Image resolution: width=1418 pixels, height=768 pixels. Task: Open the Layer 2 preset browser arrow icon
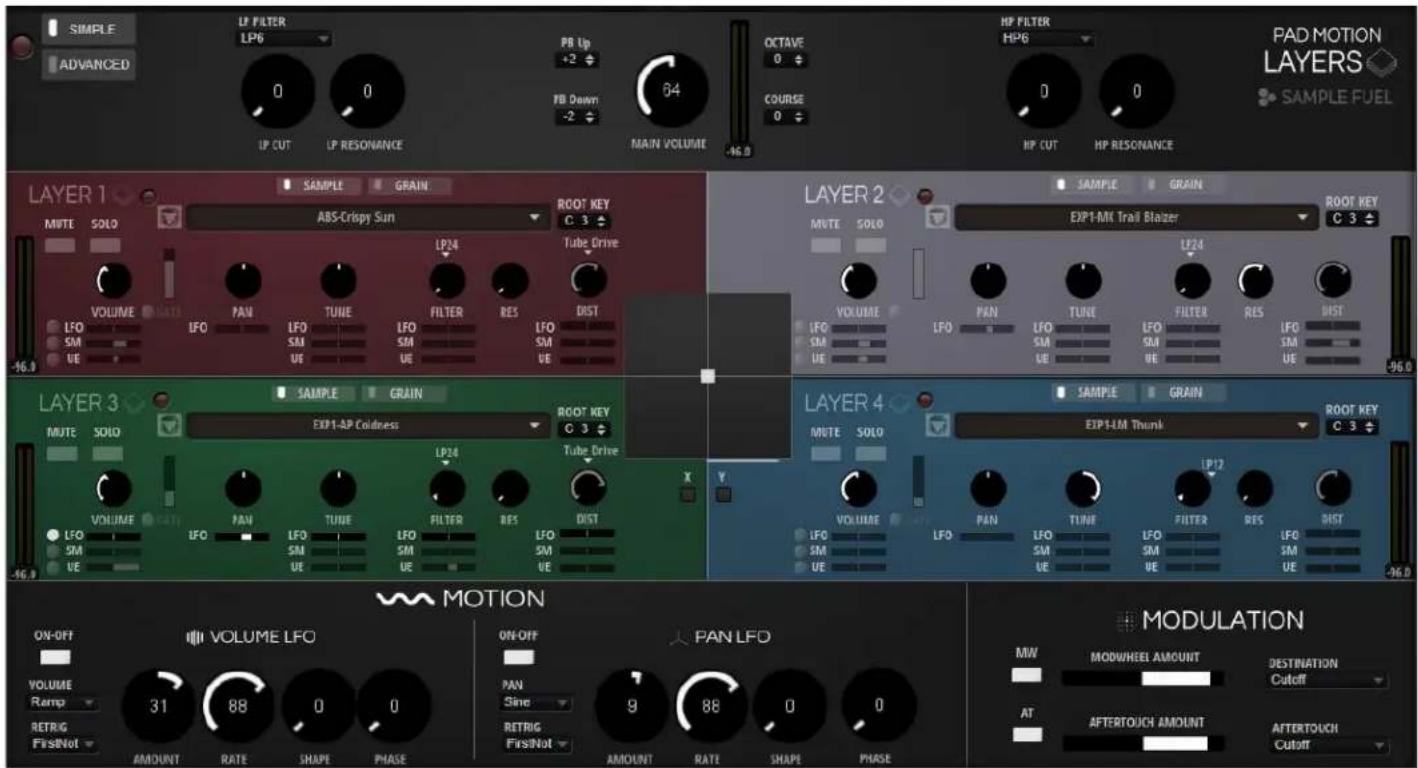pos(937,217)
